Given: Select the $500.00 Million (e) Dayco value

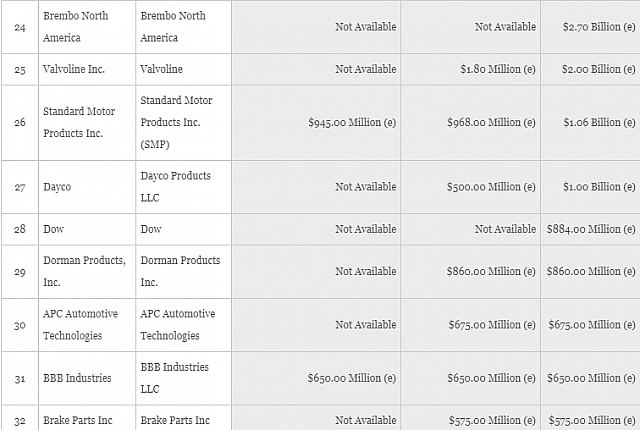Looking at the screenshot, I should click(x=491, y=186).
